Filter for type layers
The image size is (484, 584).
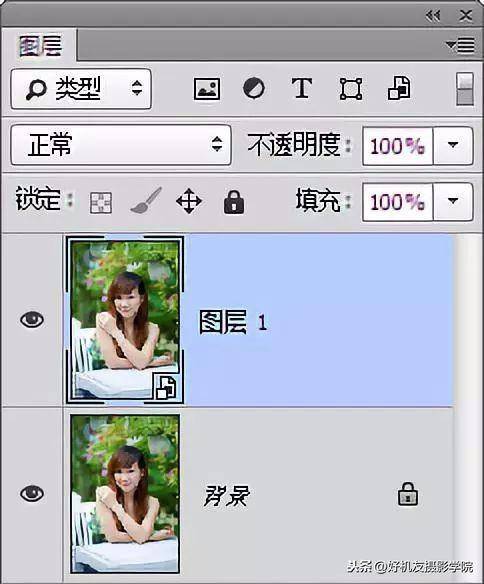302,89
